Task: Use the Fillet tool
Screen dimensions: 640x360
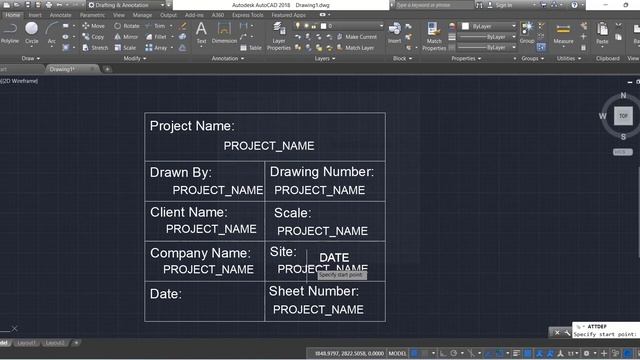Action: click(156, 37)
